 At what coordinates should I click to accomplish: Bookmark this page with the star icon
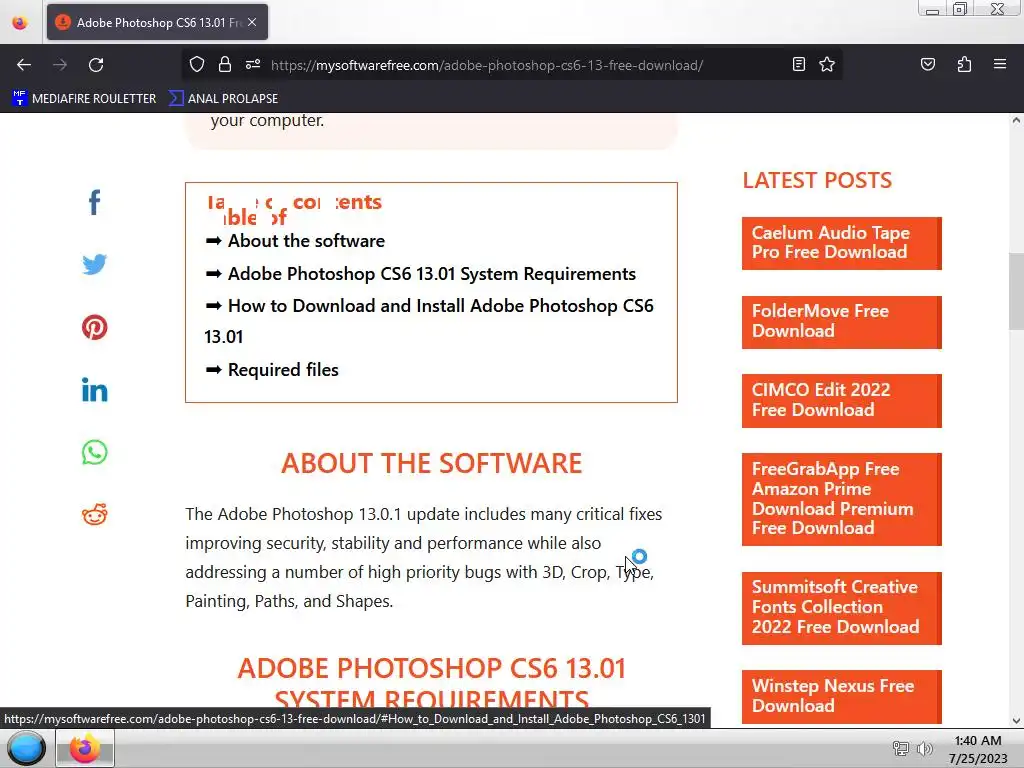pyautogui.click(x=827, y=64)
